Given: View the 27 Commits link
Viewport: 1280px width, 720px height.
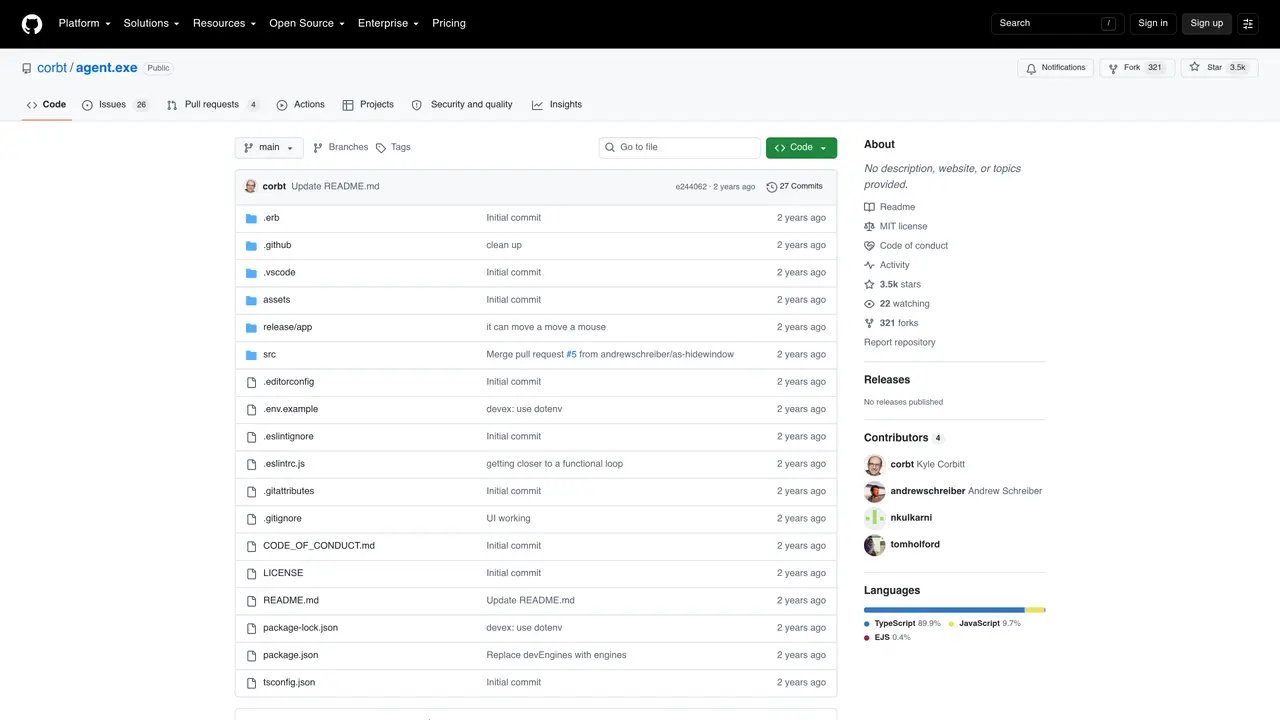Looking at the screenshot, I should [x=794, y=187].
